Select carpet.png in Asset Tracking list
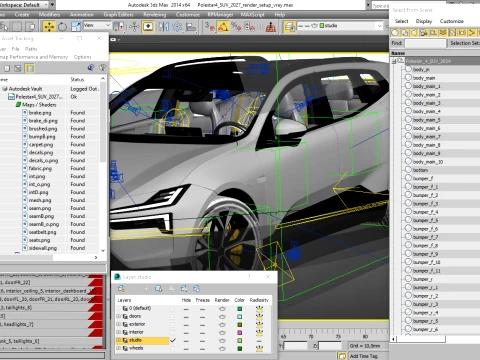The width and height of the screenshot is (480, 360). coord(41,145)
